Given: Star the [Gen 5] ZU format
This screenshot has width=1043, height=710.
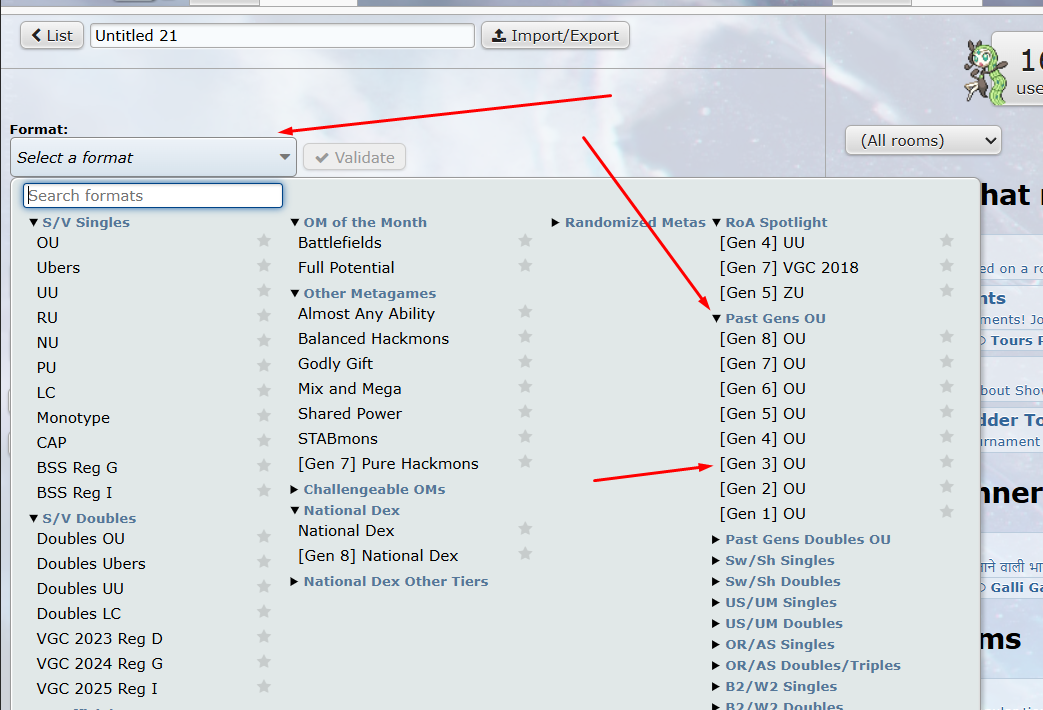Looking at the screenshot, I should [x=947, y=291].
